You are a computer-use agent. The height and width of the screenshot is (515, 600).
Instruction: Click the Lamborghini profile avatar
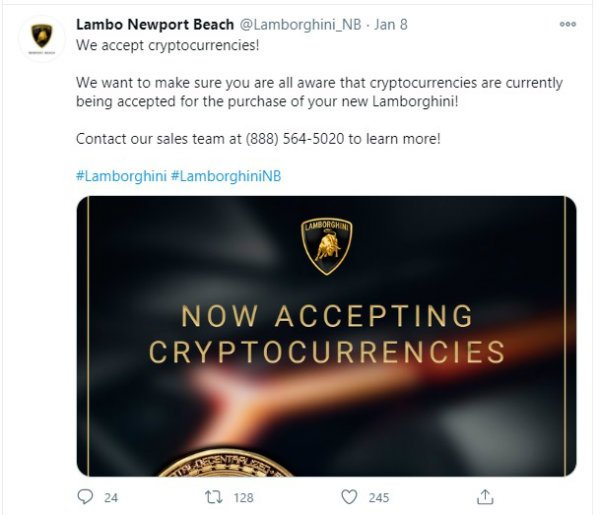pos(42,39)
